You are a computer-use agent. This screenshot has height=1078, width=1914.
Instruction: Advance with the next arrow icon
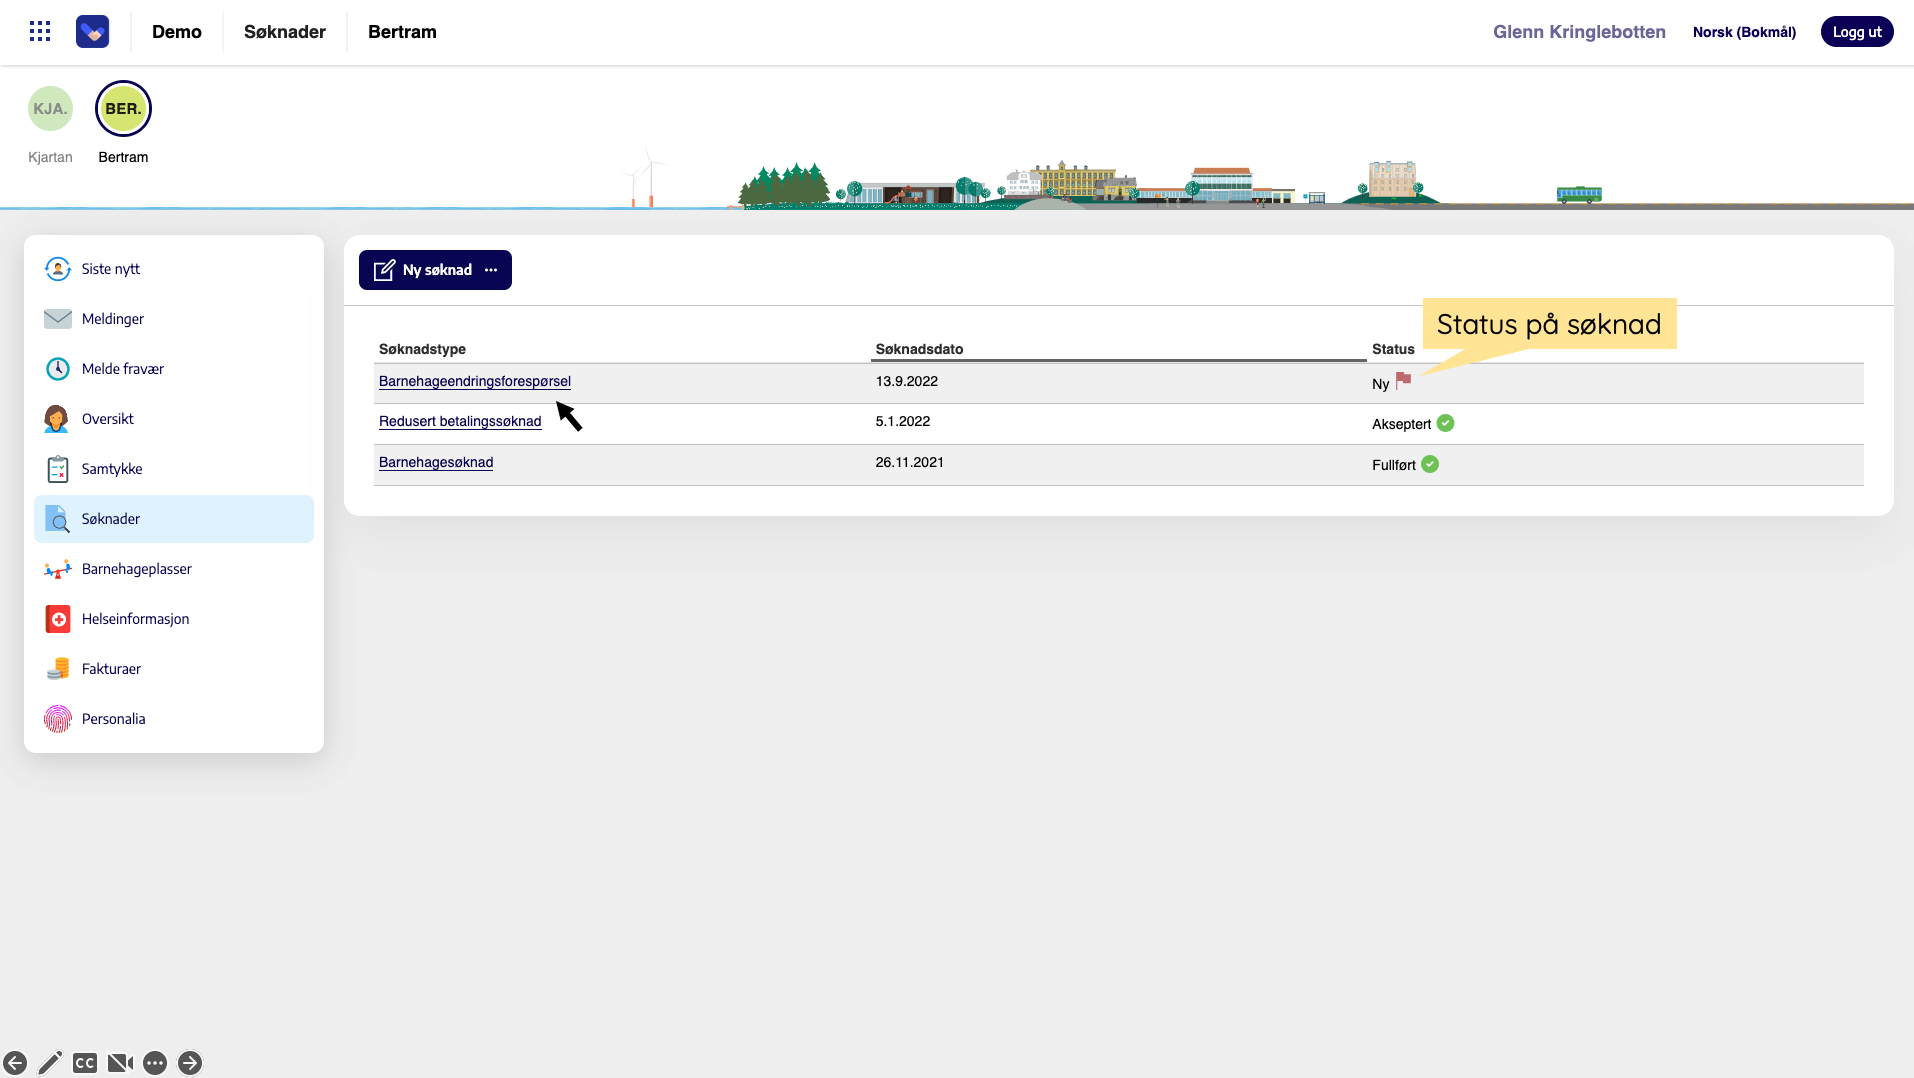(x=190, y=1063)
